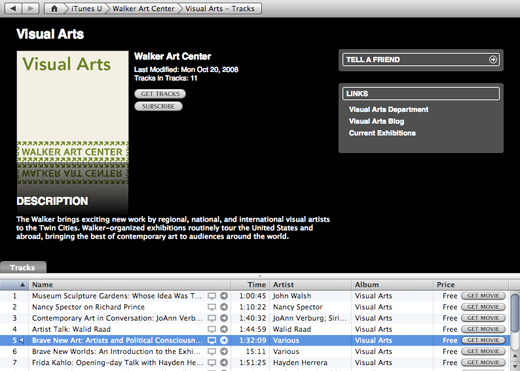This screenshot has width=520, height=371.
Task: Click video icon for Frida Kahlo track
Action: tap(212, 363)
